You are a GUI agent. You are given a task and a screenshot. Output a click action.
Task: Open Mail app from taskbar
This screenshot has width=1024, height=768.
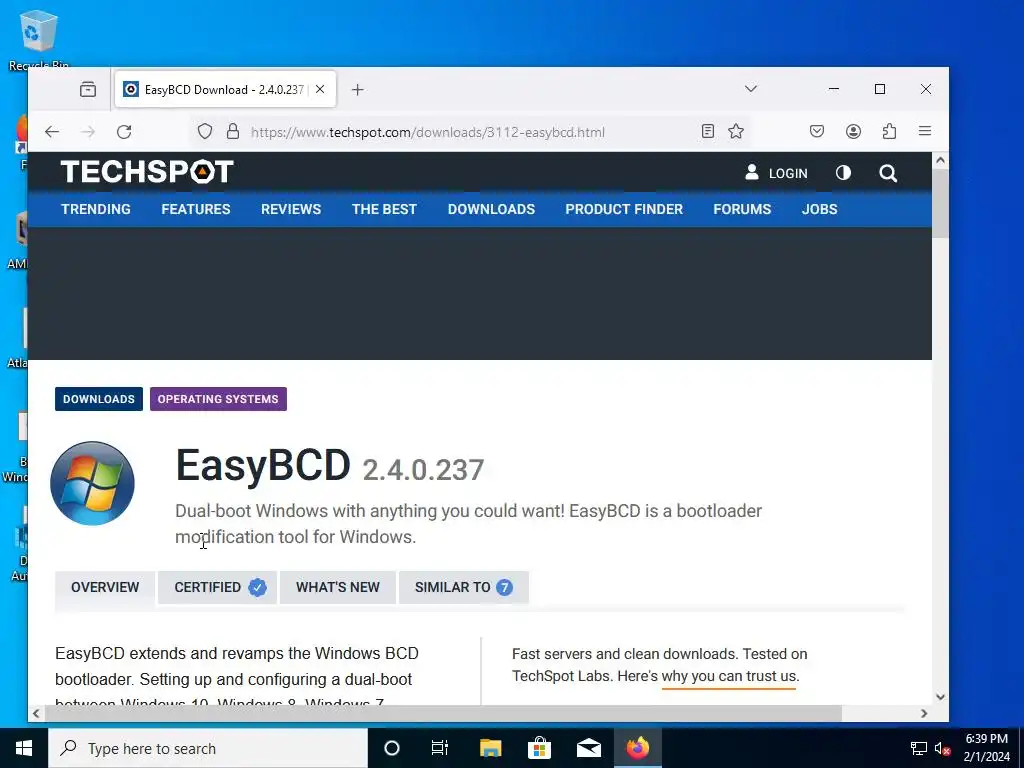pyautogui.click(x=588, y=748)
